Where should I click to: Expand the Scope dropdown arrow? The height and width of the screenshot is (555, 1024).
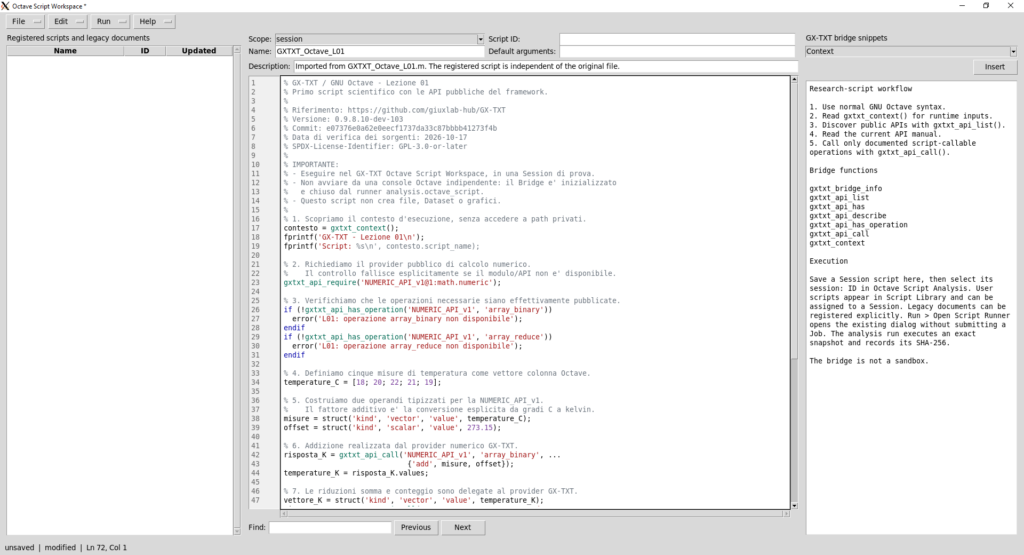pos(480,39)
